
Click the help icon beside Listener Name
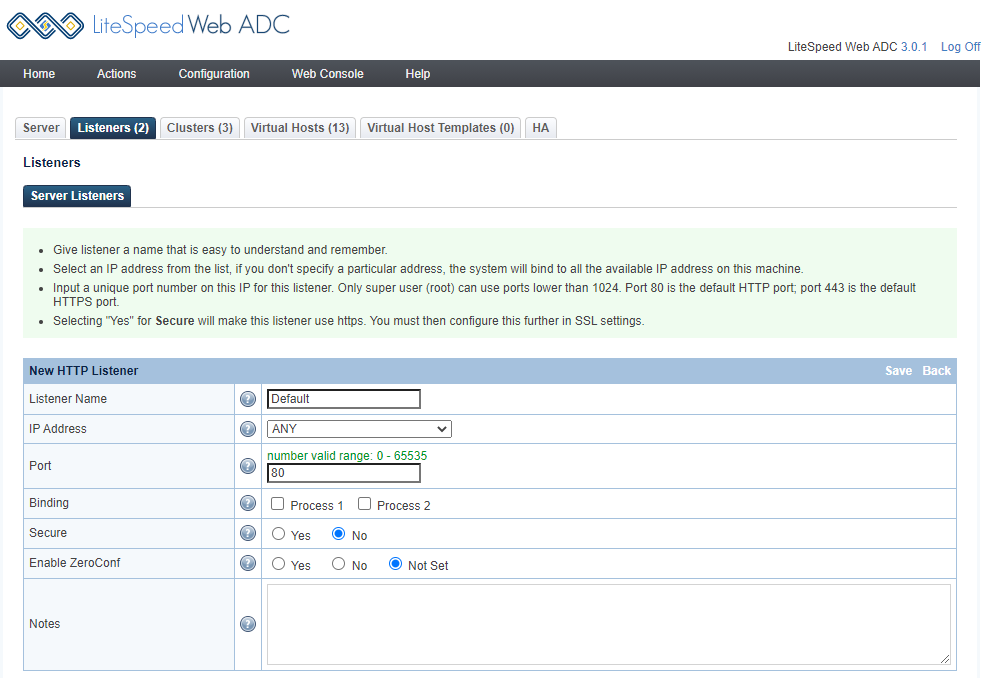248,399
